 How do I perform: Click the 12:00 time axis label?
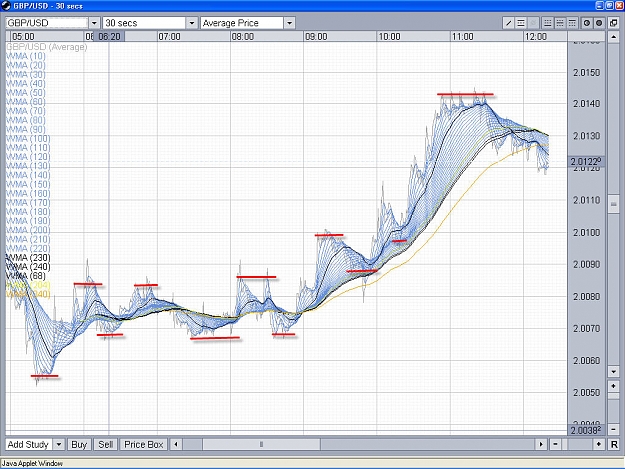tap(536, 37)
